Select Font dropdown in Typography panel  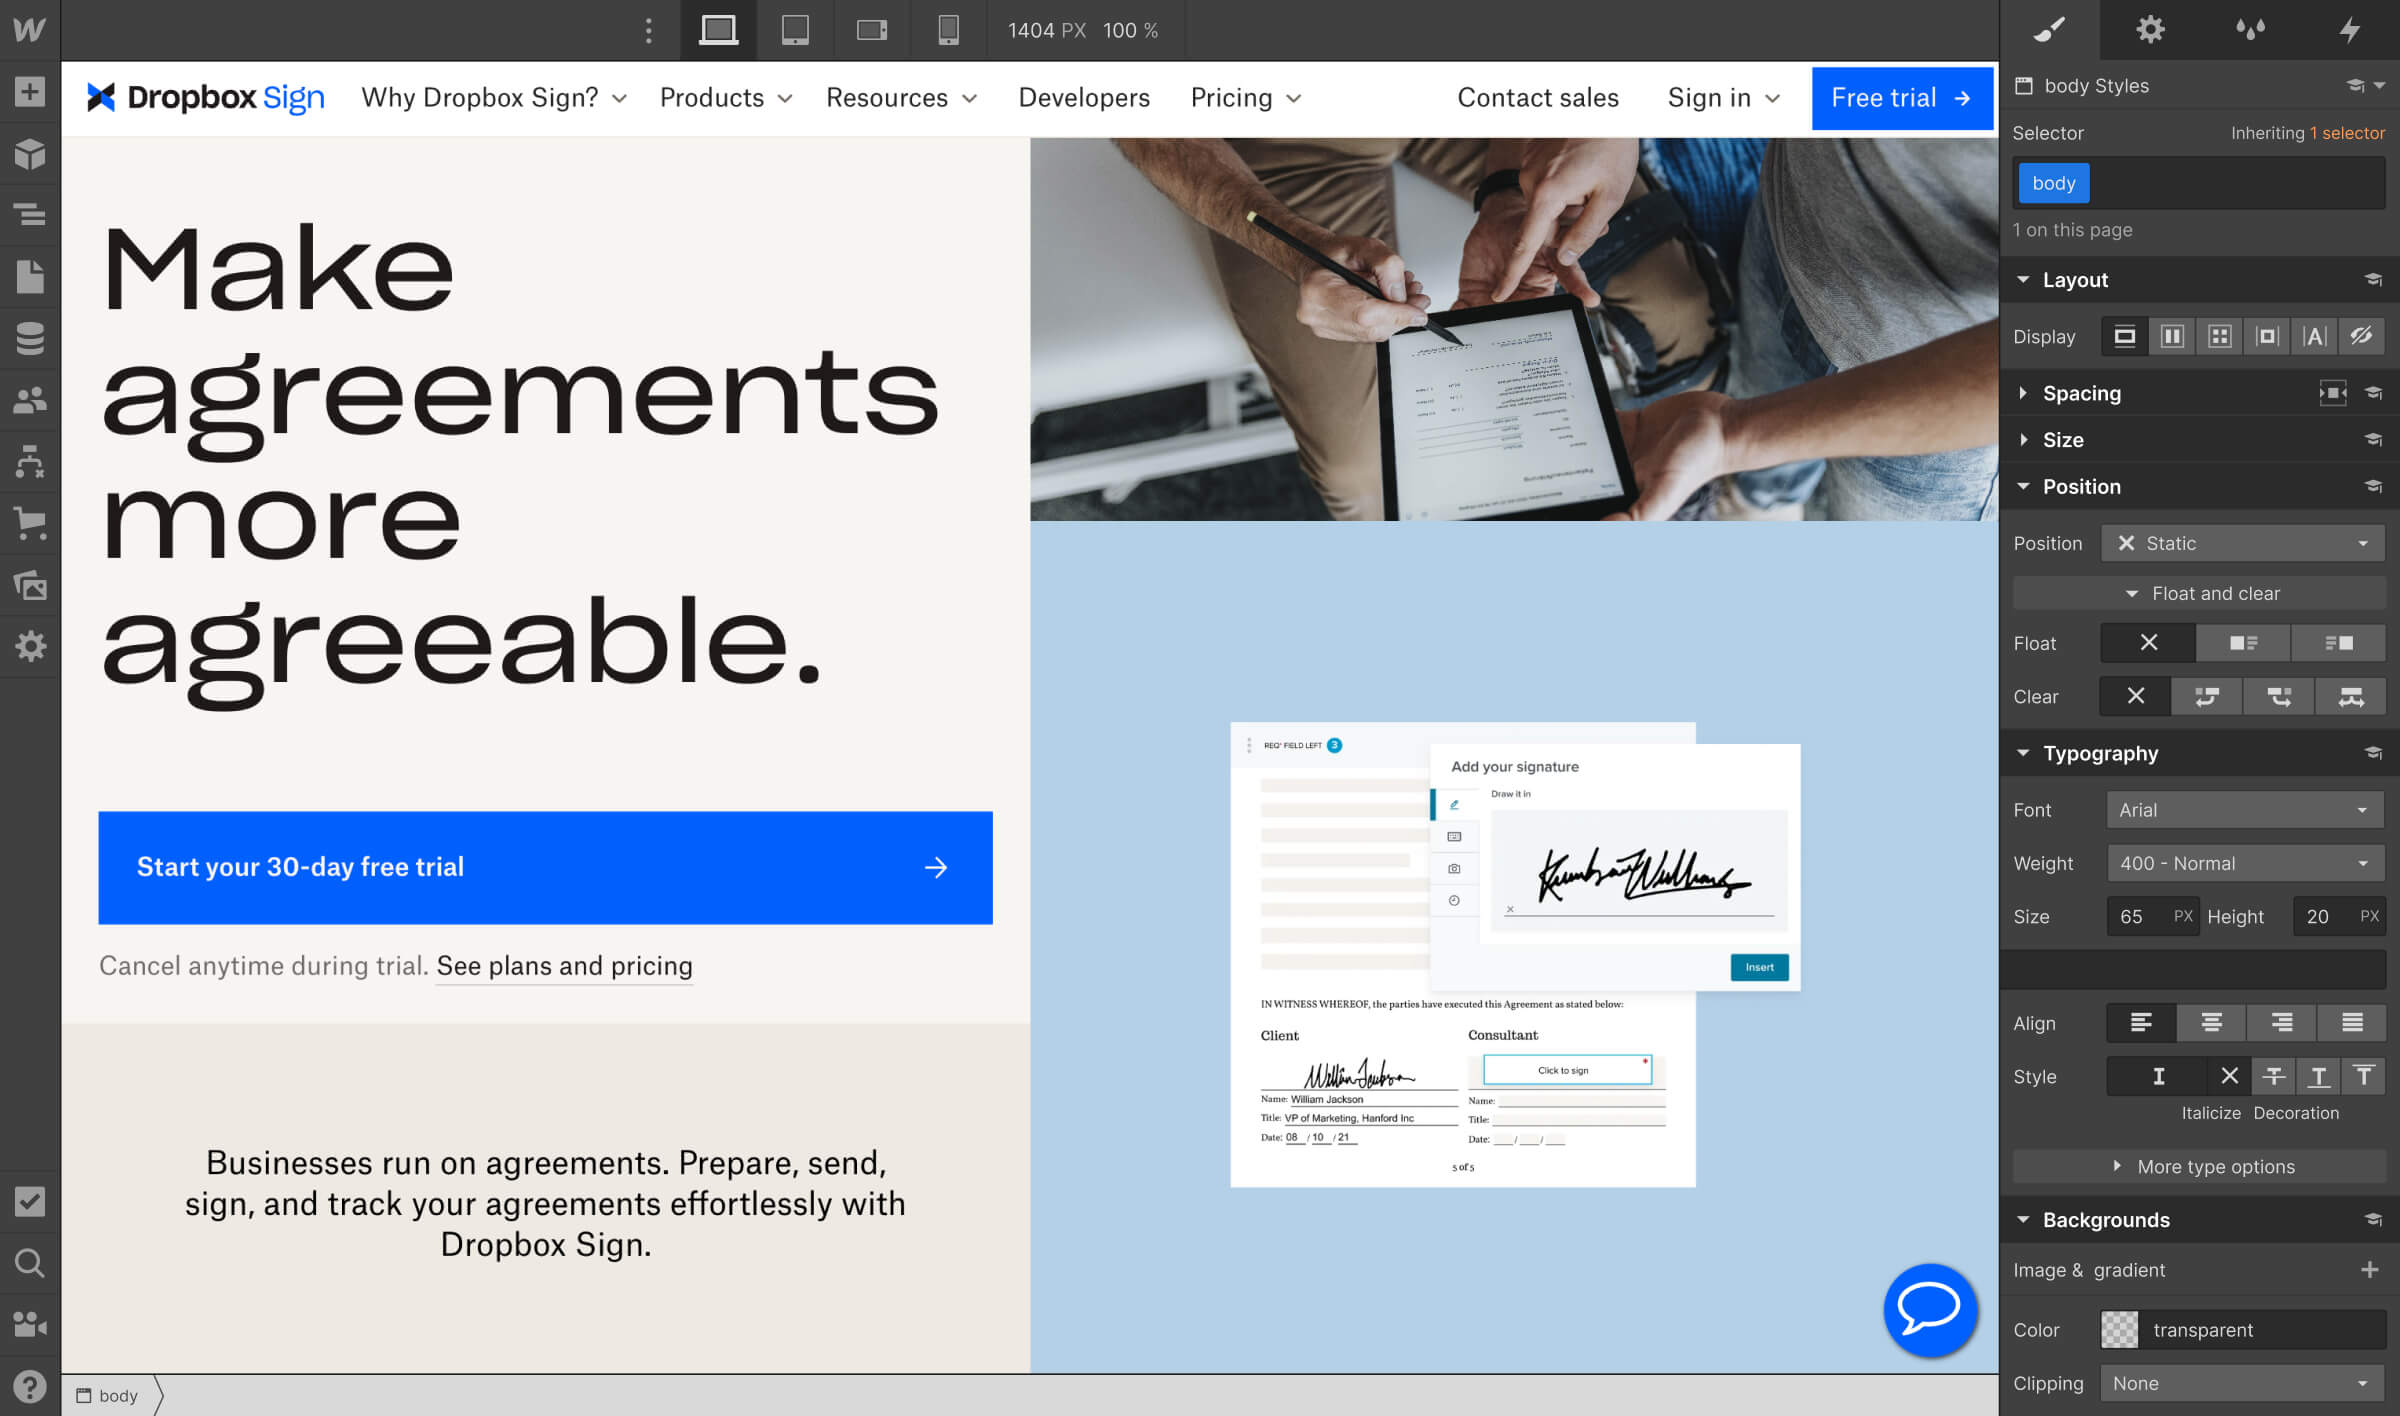pyautogui.click(x=2243, y=809)
